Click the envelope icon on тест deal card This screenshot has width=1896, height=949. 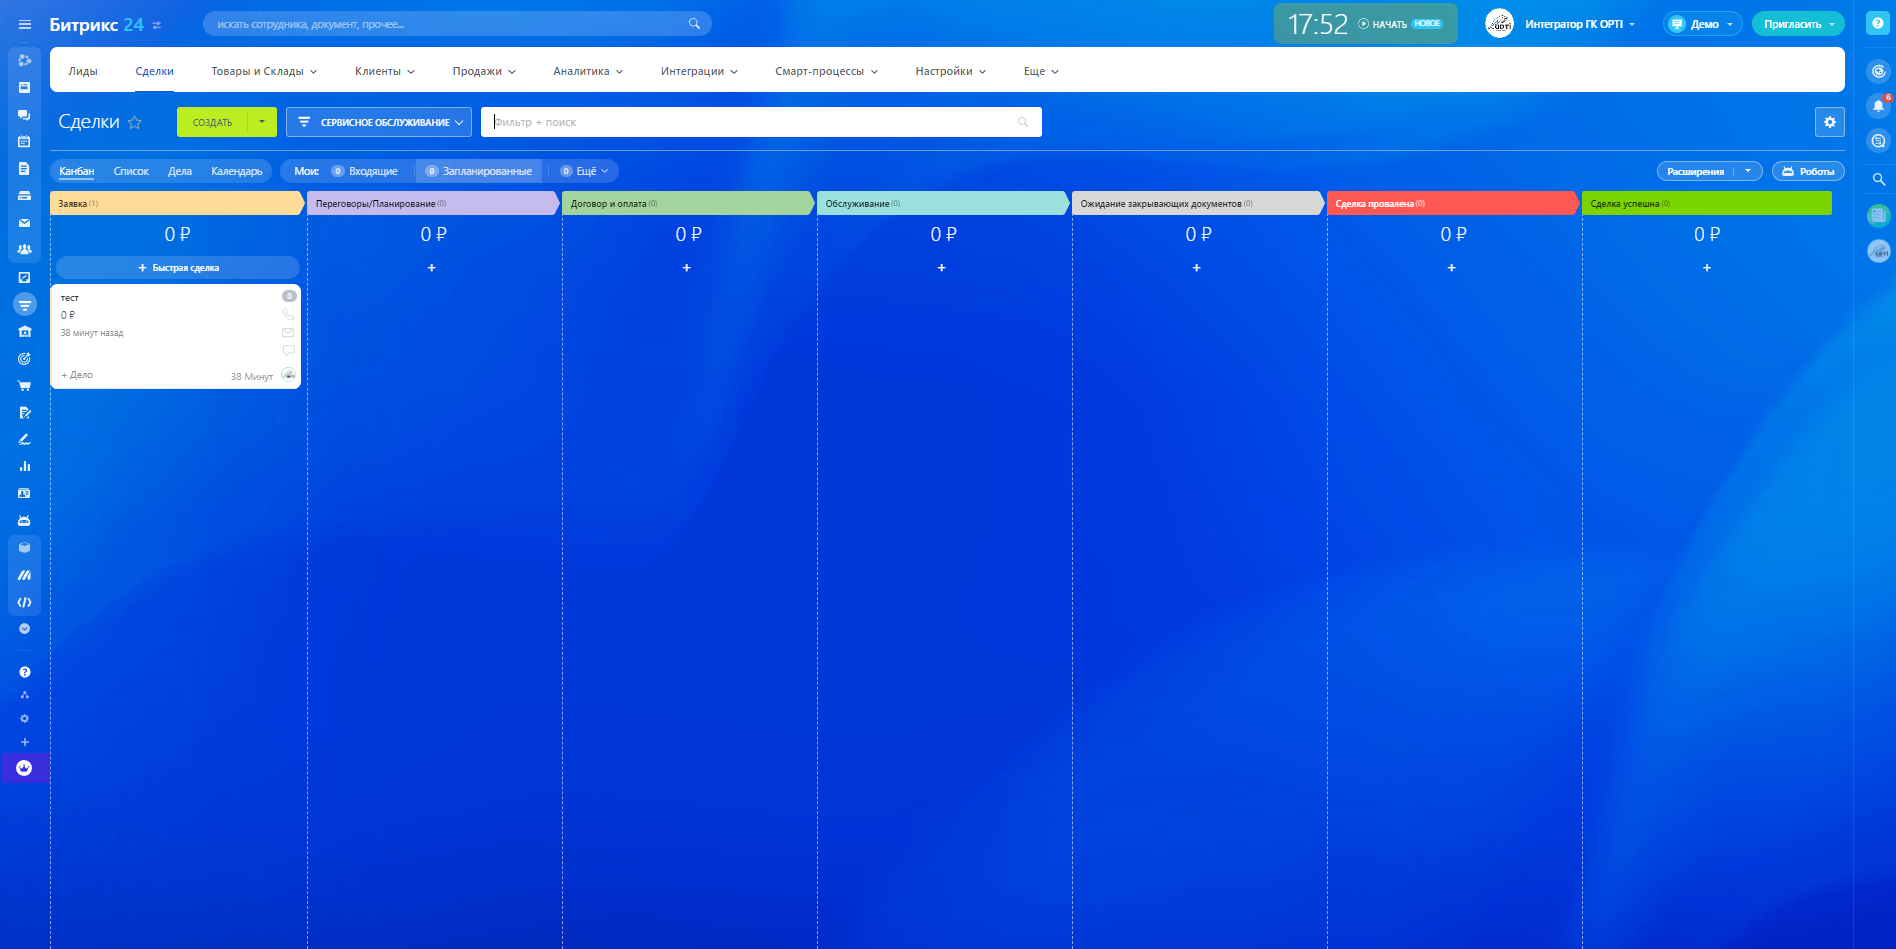click(288, 332)
